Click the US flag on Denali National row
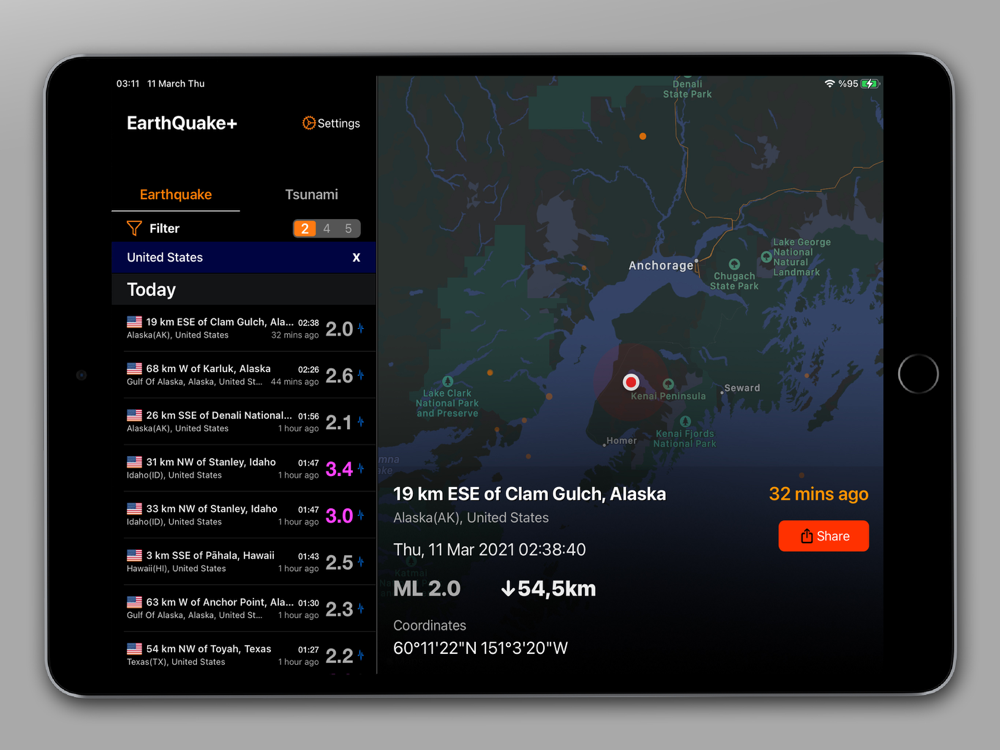Screen dimensions: 1000x750 [x=134, y=415]
